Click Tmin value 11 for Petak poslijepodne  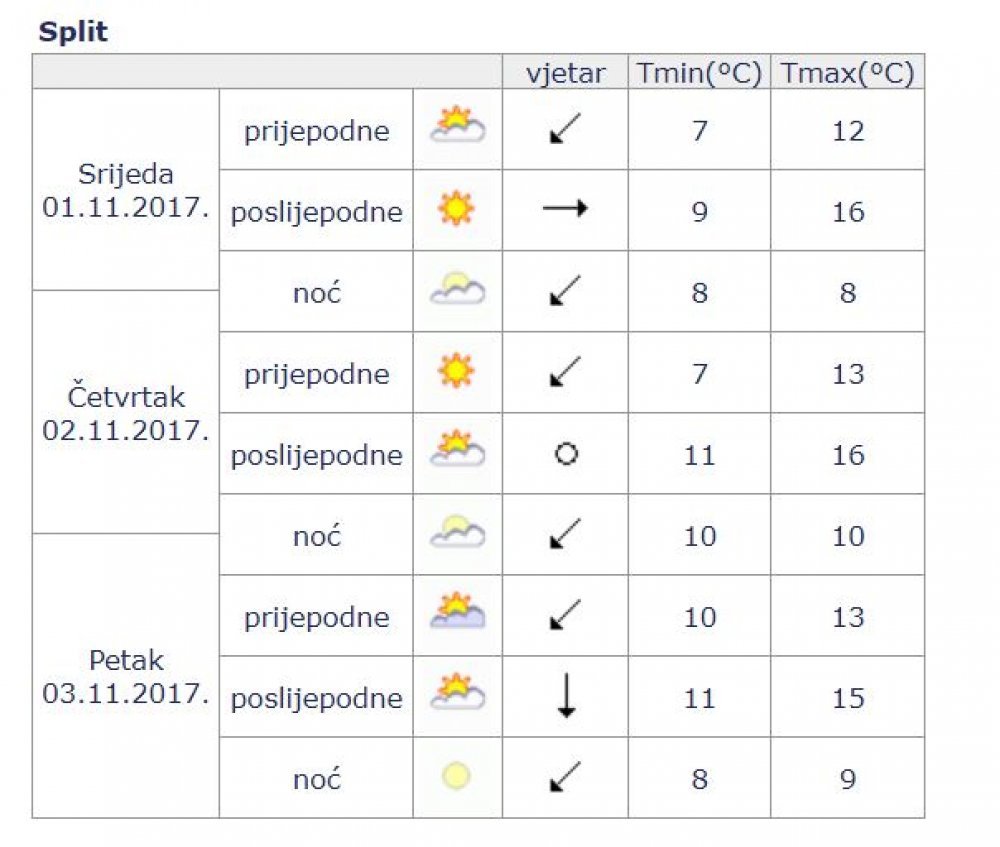click(699, 698)
